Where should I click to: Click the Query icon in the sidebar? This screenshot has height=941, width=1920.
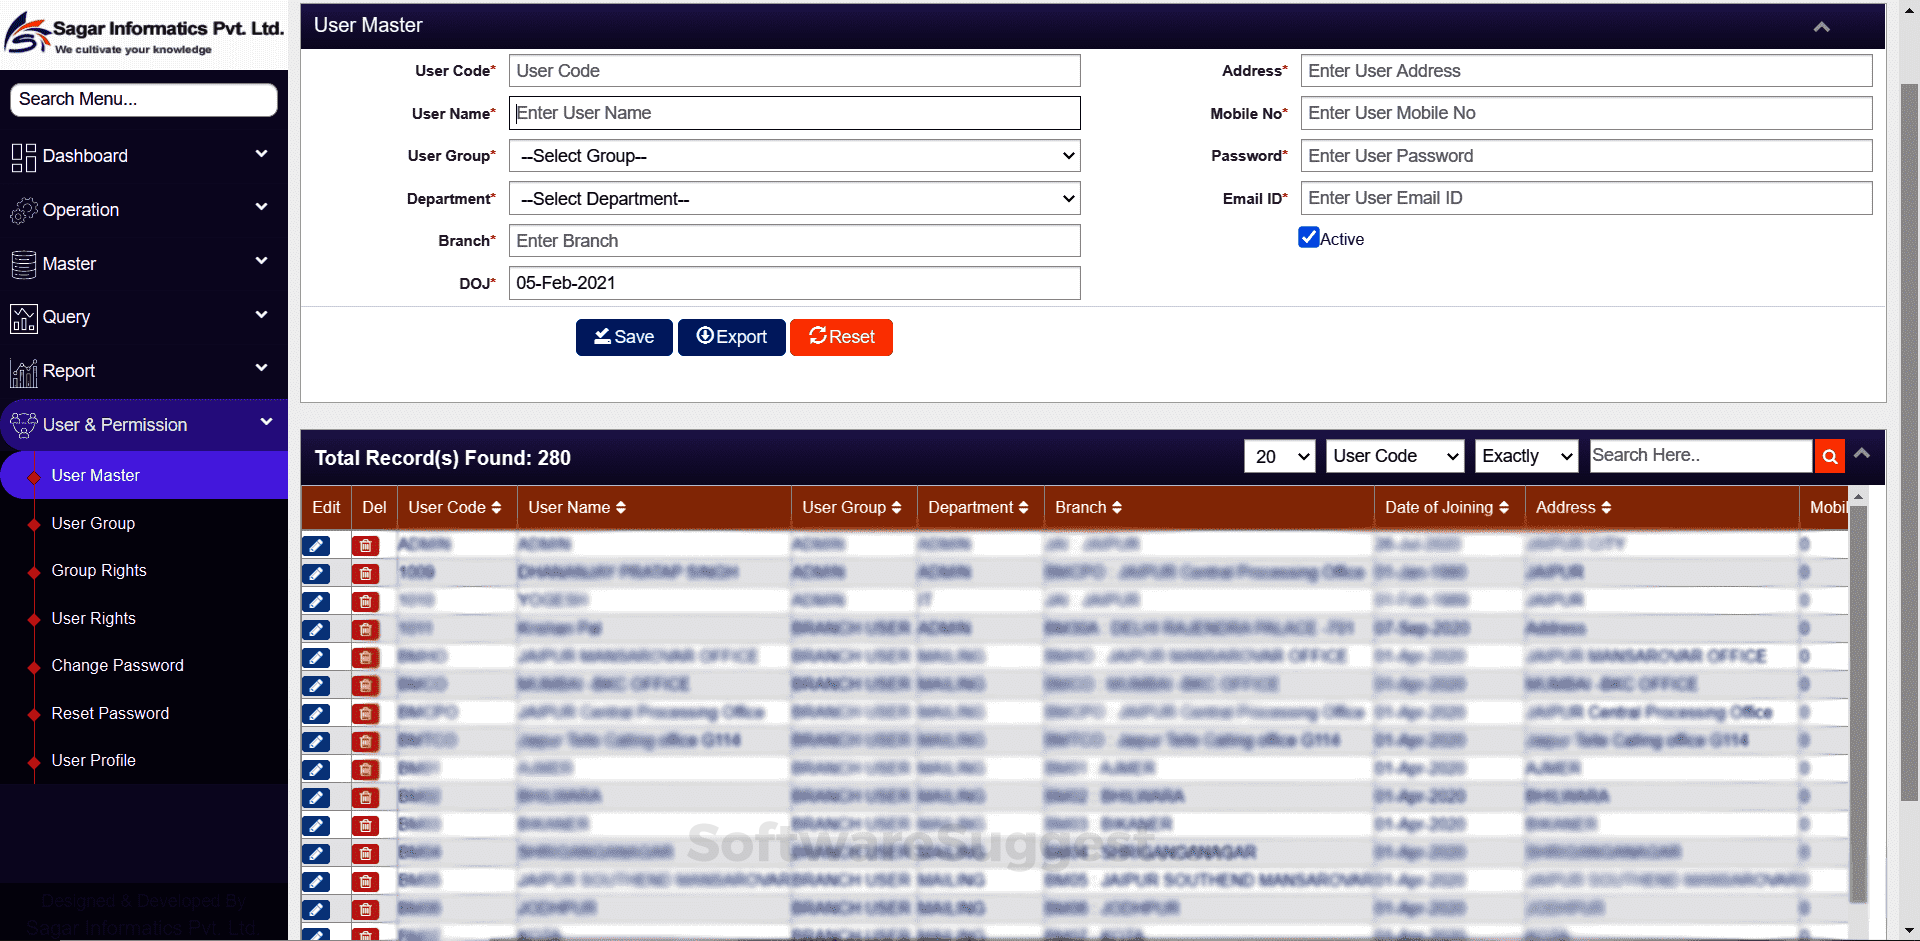[22, 317]
